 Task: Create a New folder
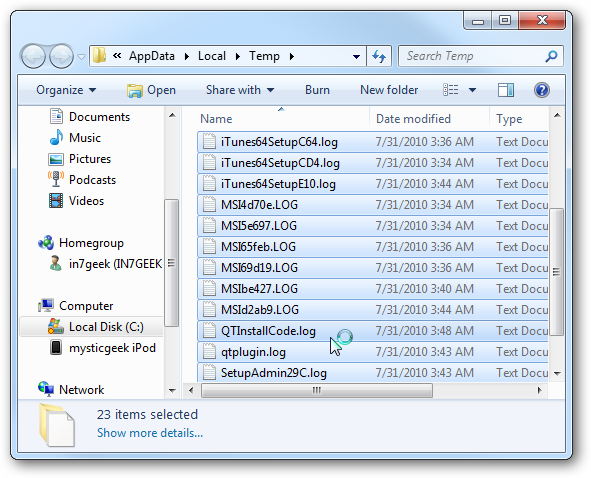[389, 90]
